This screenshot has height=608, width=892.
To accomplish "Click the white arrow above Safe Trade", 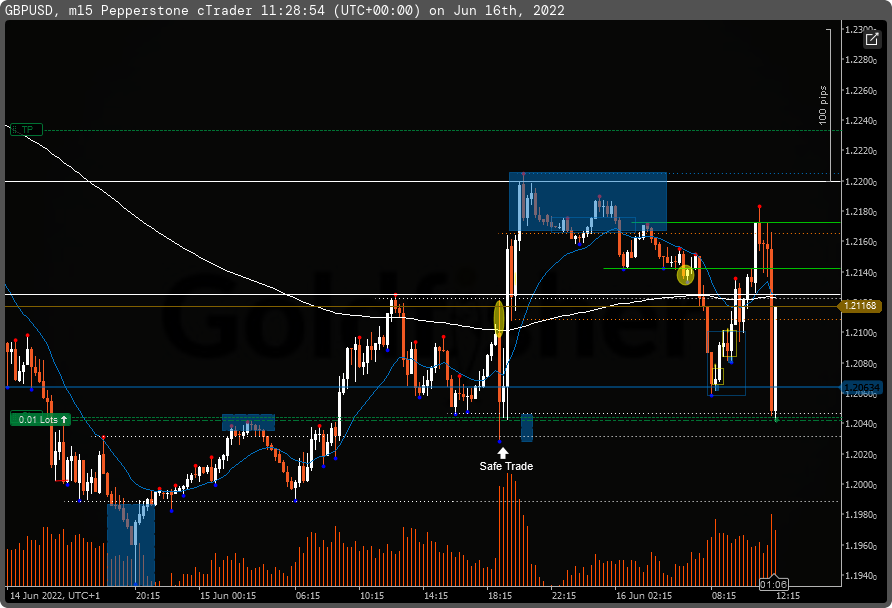I will point(503,453).
